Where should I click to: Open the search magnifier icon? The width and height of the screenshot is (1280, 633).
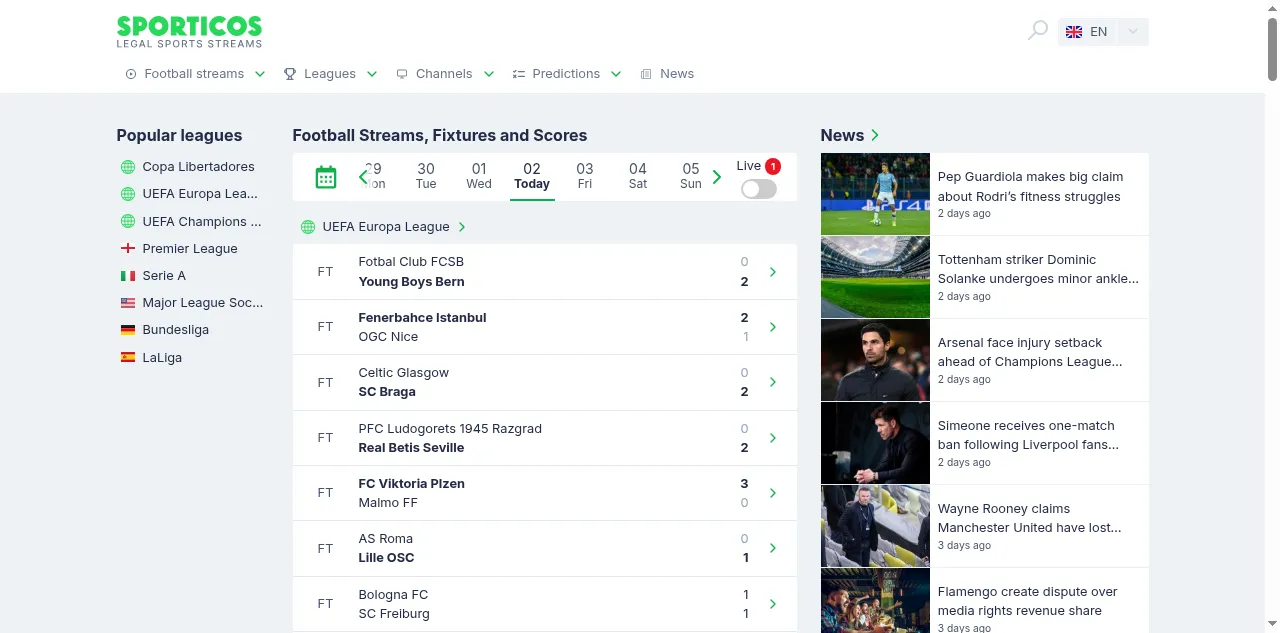click(1037, 31)
